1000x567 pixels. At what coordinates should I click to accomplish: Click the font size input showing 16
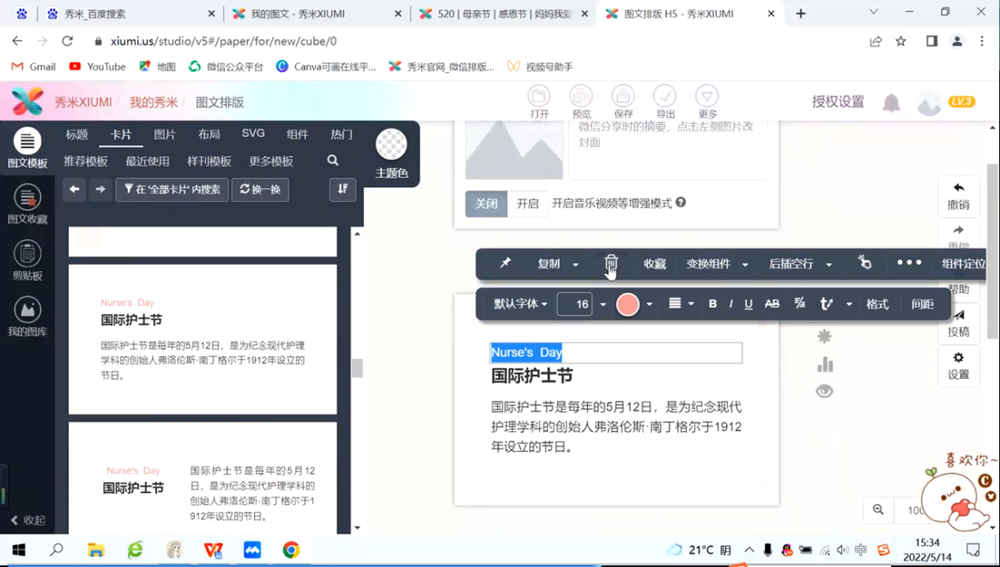575,304
